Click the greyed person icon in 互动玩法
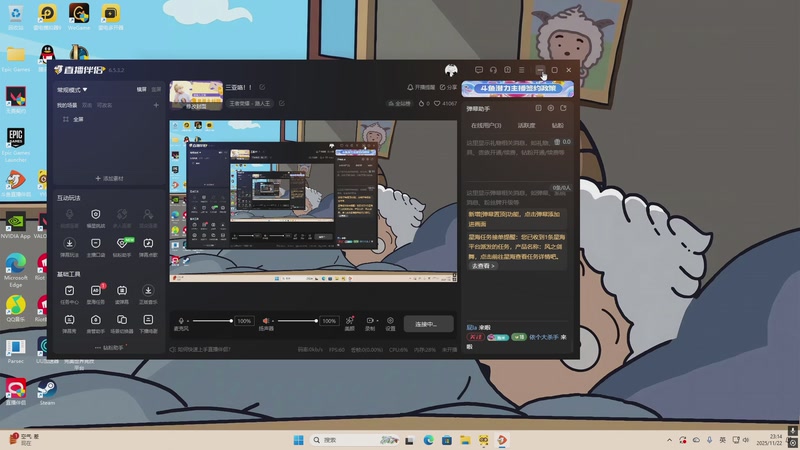The height and width of the screenshot is (450, 800). pyautogui.click(x=148, y=214)
